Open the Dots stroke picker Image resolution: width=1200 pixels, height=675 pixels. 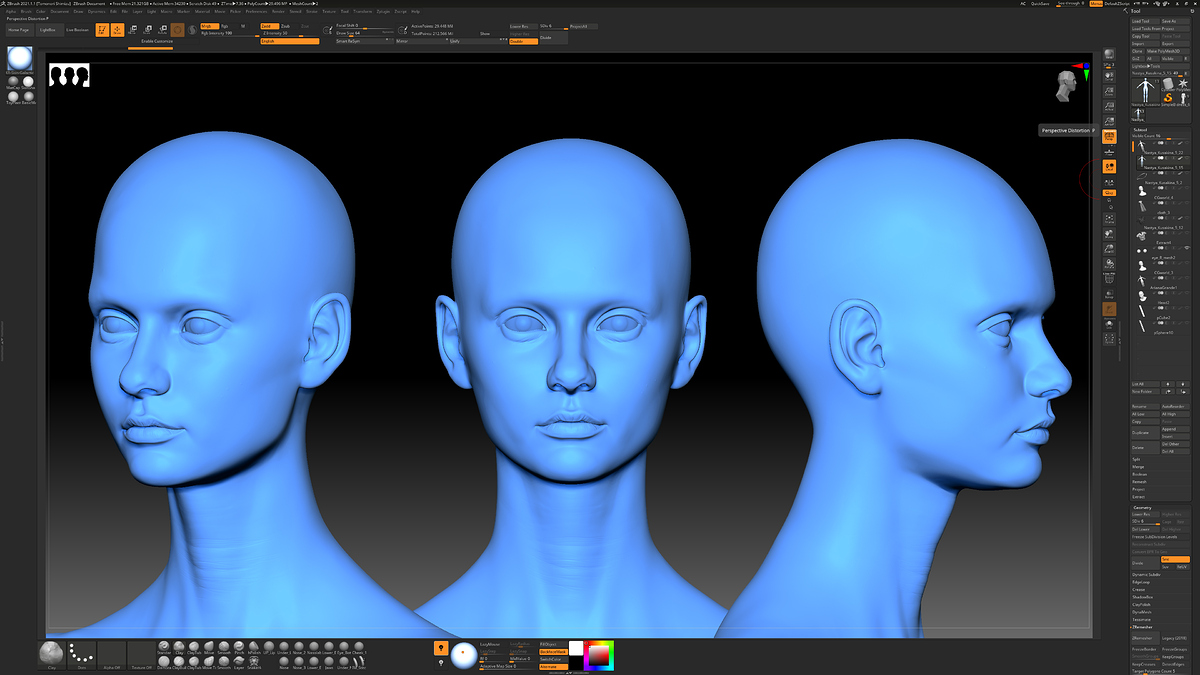(81, 655)
